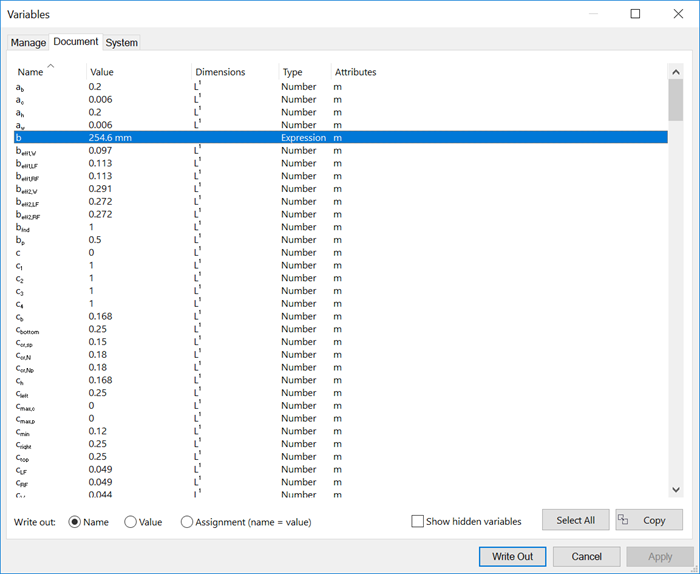Sort by the Attributes column header
700x574 pixels.
pyautogui.click(x=356, y=72)
